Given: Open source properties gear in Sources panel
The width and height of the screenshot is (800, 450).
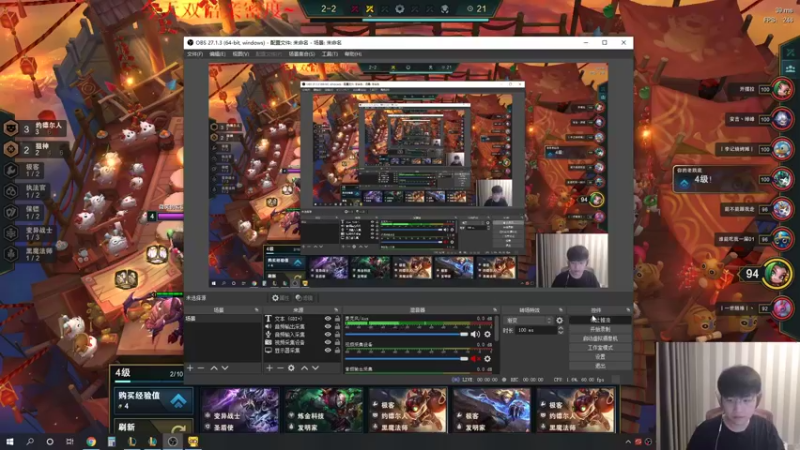Looking at the screenshot, I should pyautogui.click(x=291, y=368).
